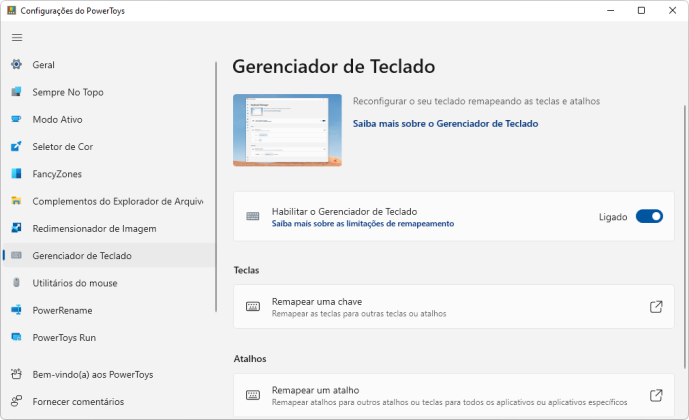Click the Modo Ativo coffee cup icon
Image resolution: width=689 pixels, height=420 pixels.
pos(16,119)
